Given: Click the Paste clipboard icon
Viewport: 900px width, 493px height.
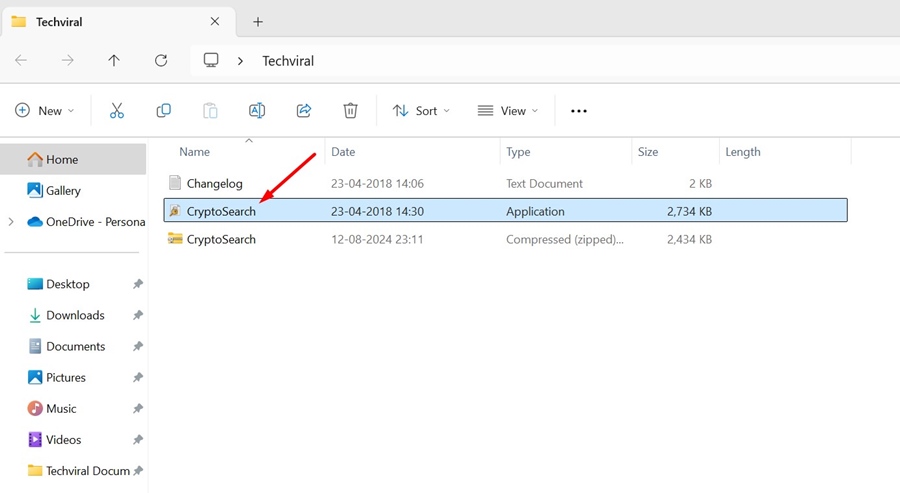Looking at the screenshot, I should click(210, 111).
